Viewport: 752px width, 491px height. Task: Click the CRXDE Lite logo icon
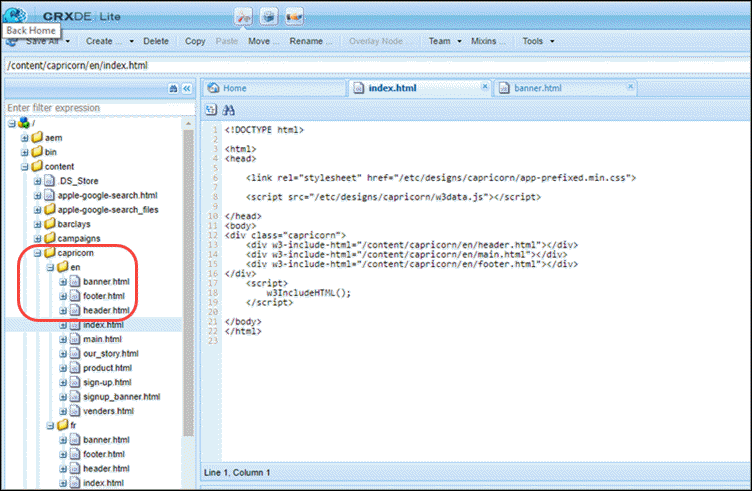pyautogui.click(x=15, y=14)
